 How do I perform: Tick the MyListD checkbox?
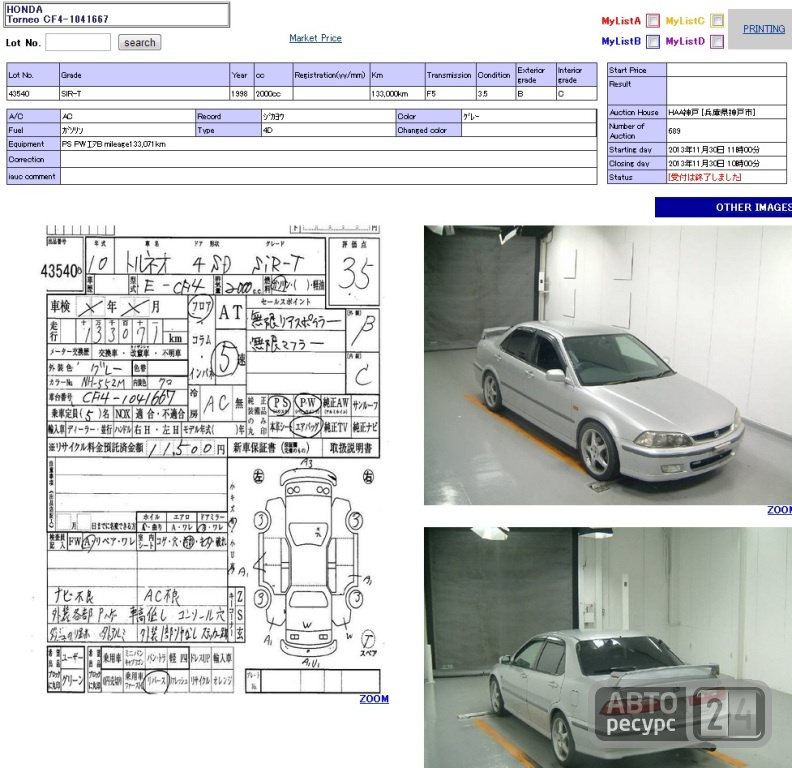717,41
